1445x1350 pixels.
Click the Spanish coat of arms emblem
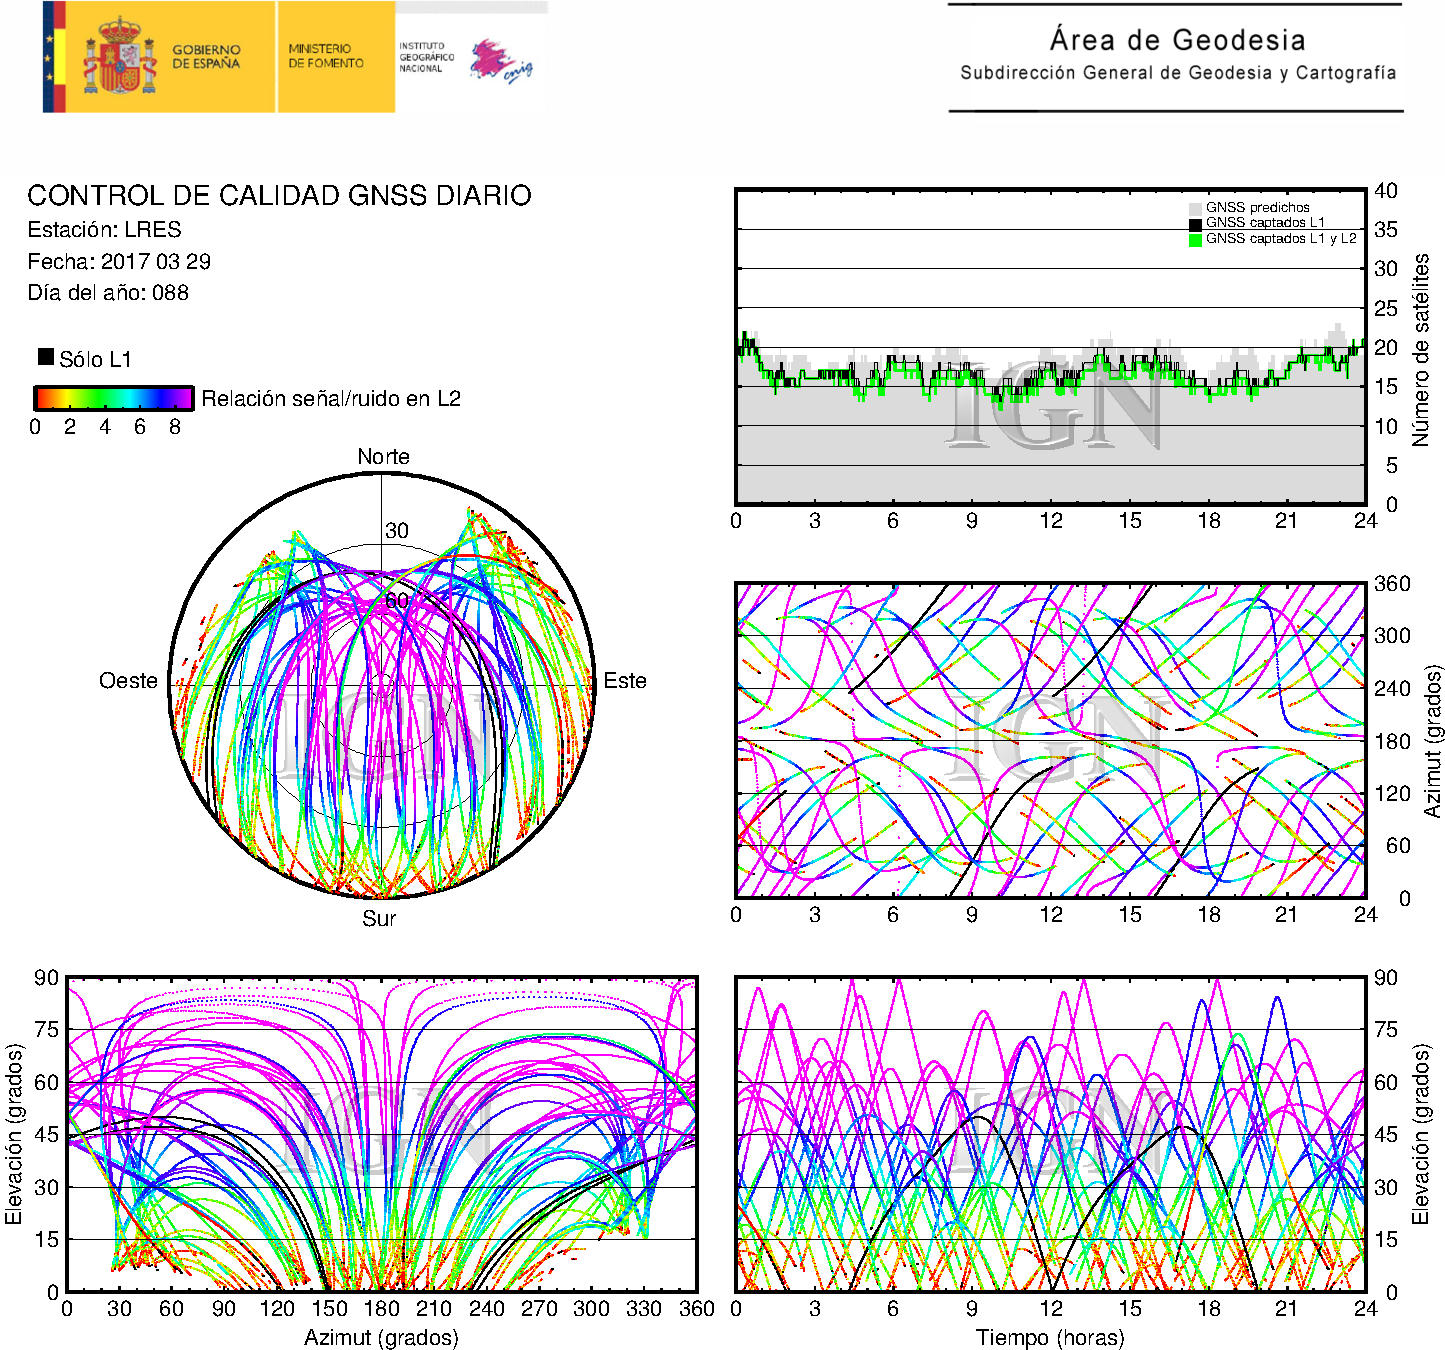[x=120, y=56]
